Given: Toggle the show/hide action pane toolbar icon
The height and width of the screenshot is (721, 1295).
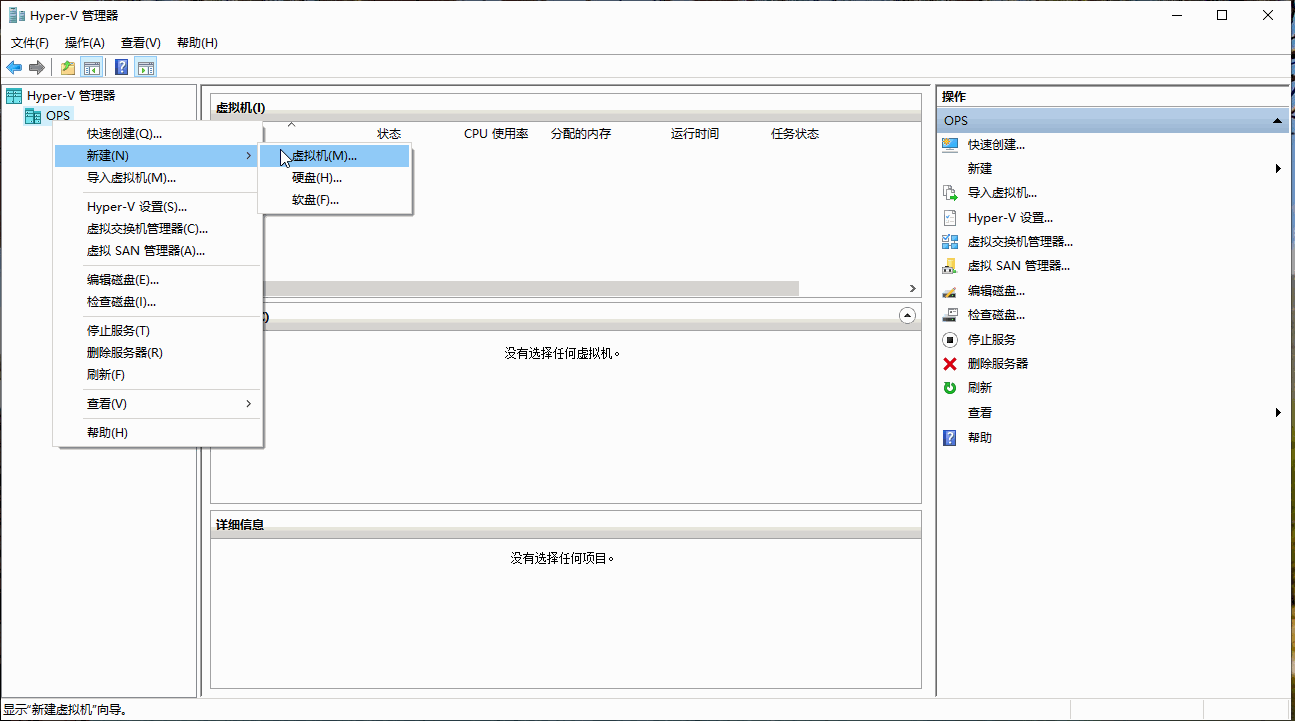Looking at the screenshot, I should 146,67.
